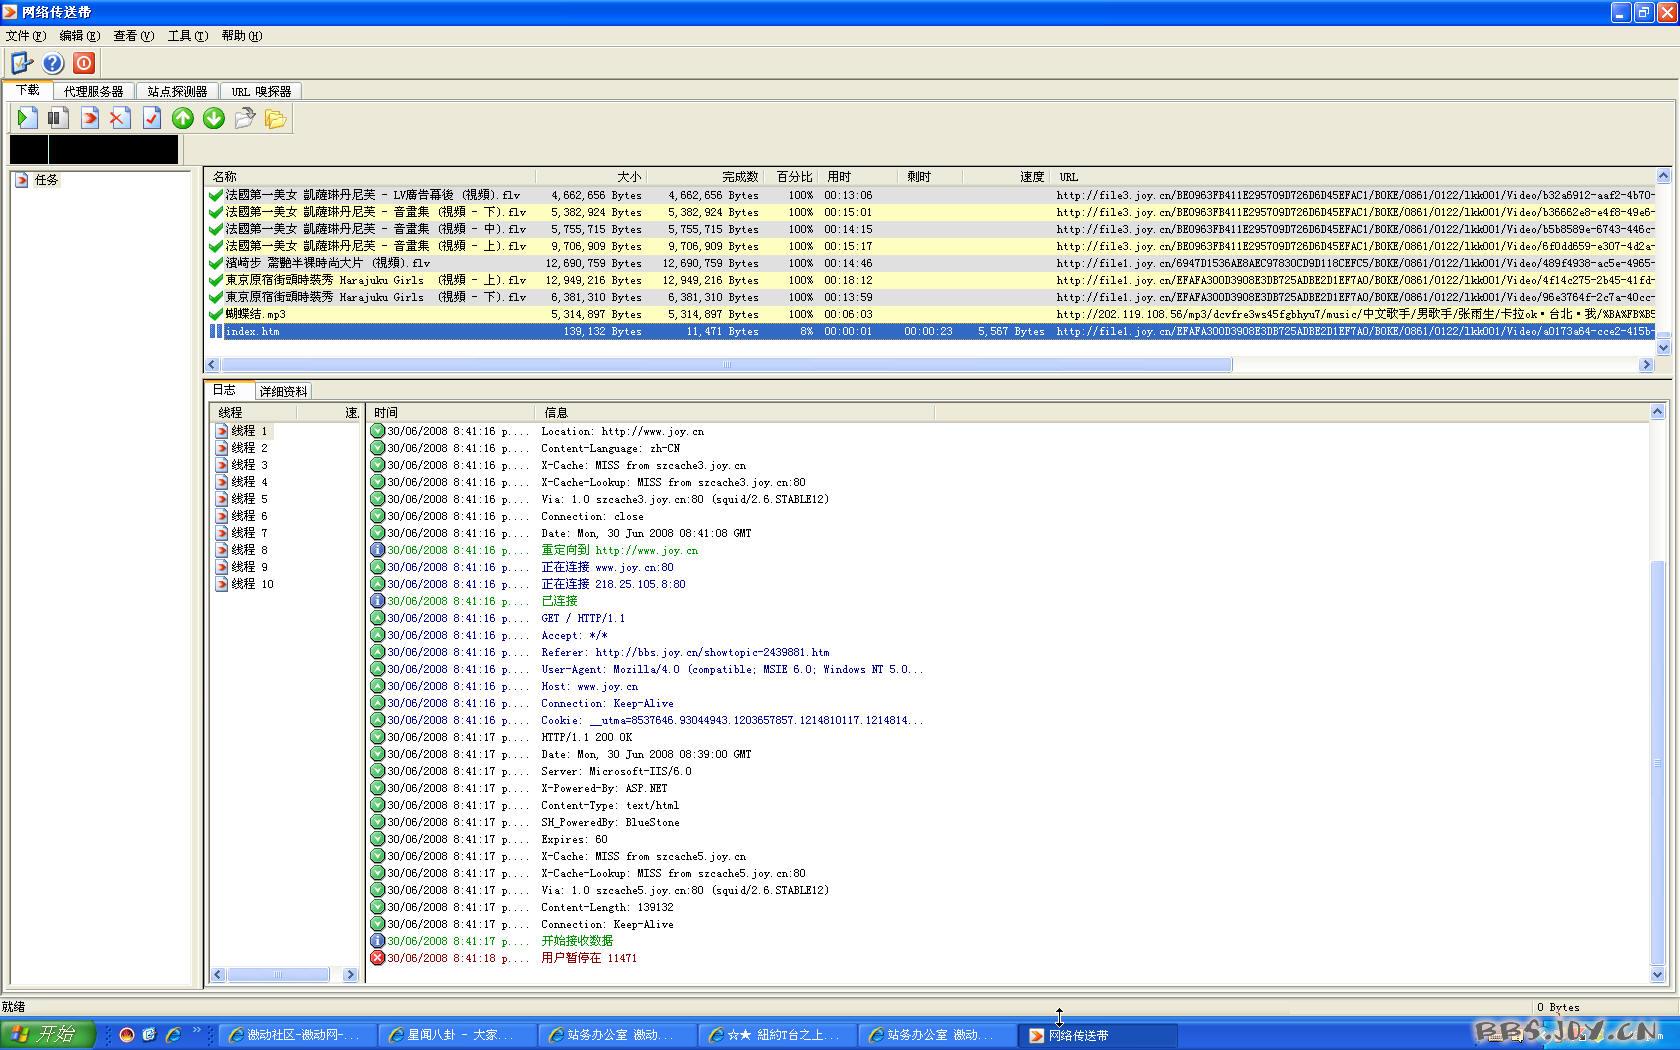Screen dimensions: 1680x1050
Task: Sort download list by 百分比 column
Action: (x=791, y=176)
